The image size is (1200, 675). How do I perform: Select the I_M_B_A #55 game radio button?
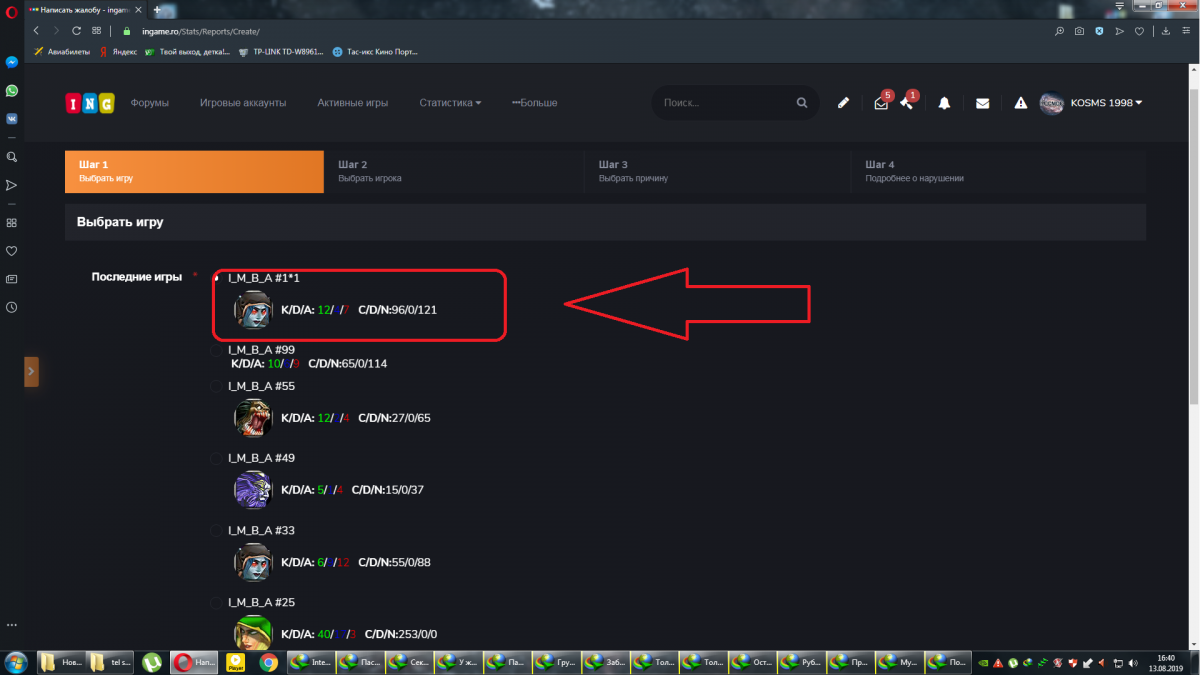tap(217, 386)
